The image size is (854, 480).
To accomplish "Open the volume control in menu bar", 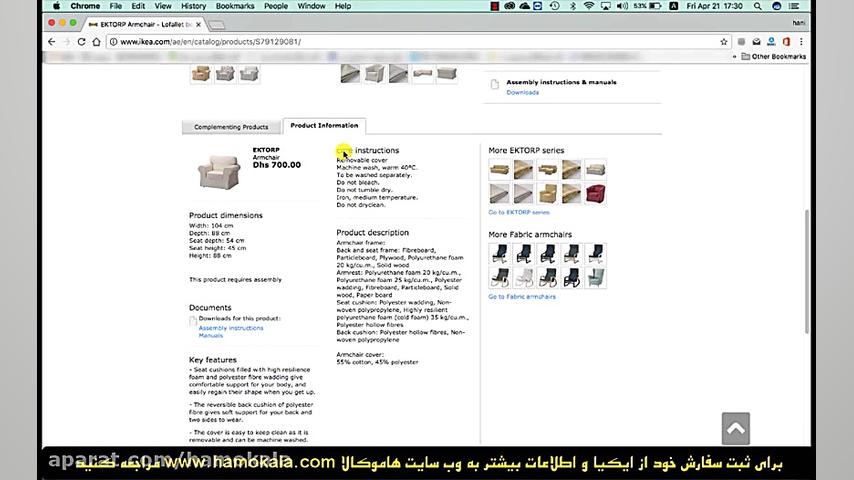I will [621, 6].
